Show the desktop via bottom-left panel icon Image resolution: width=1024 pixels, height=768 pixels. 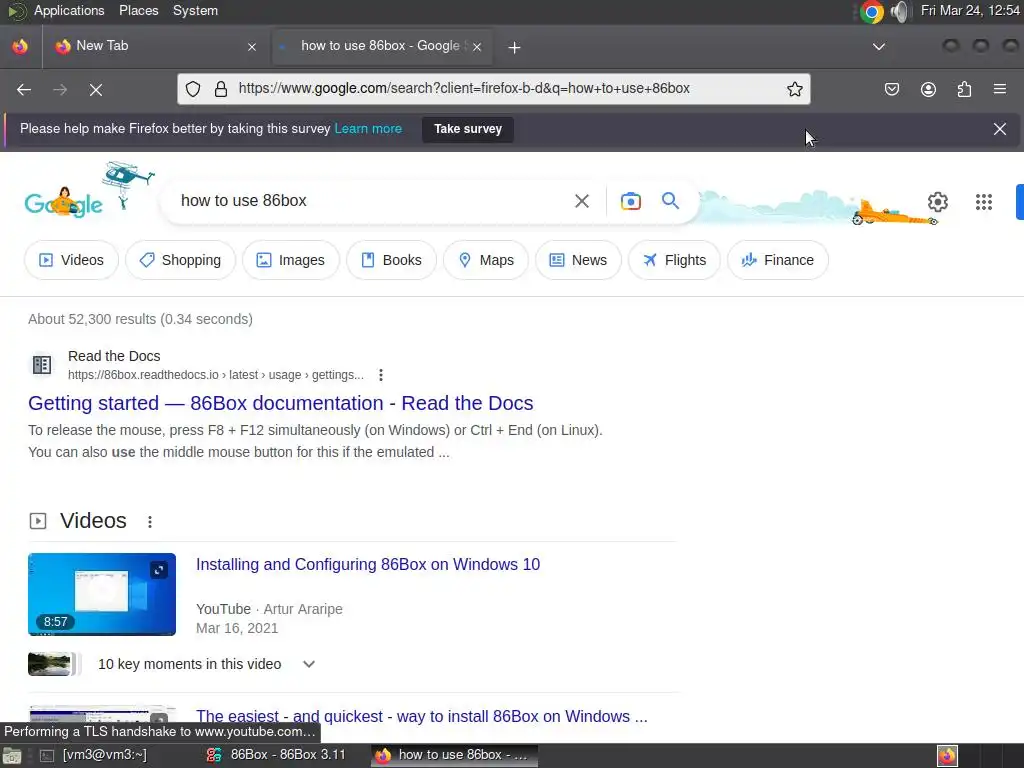tap(12, 756)
